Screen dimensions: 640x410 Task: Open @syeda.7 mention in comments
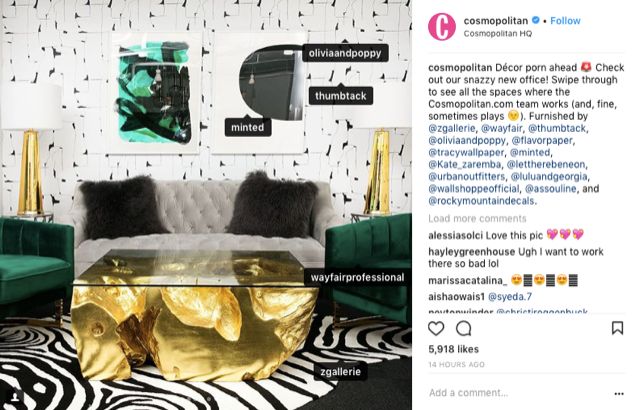point(510,297)
